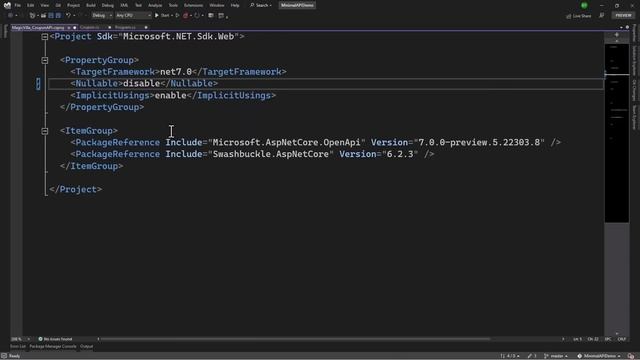Open the XML menu
The image size is (640, 360).
pyautogui.click(x=124, y=5)
